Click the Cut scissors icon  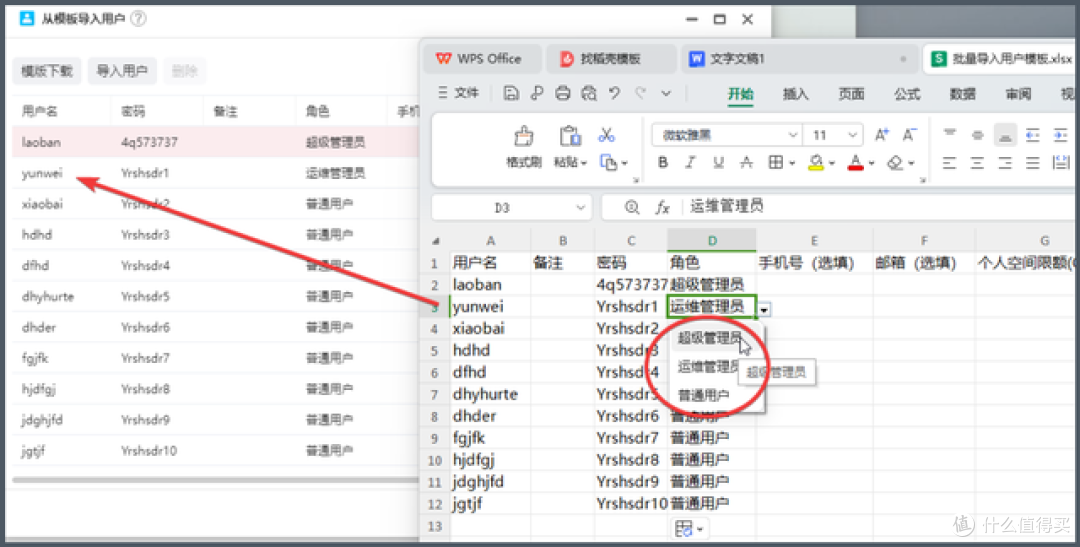tap(606, 134)
